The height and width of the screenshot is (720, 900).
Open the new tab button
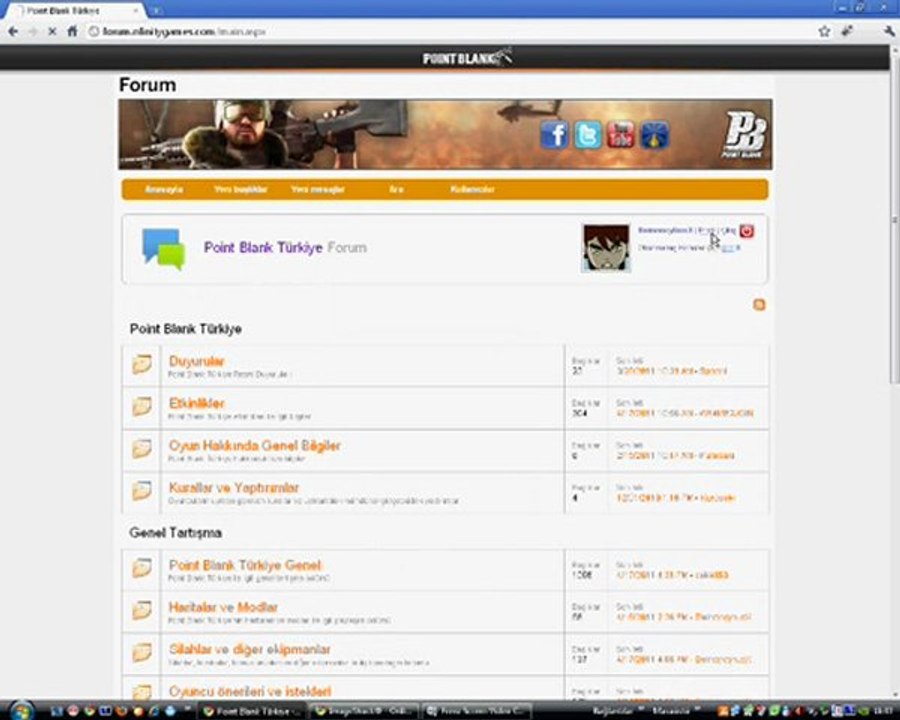(x=156, y=10)
